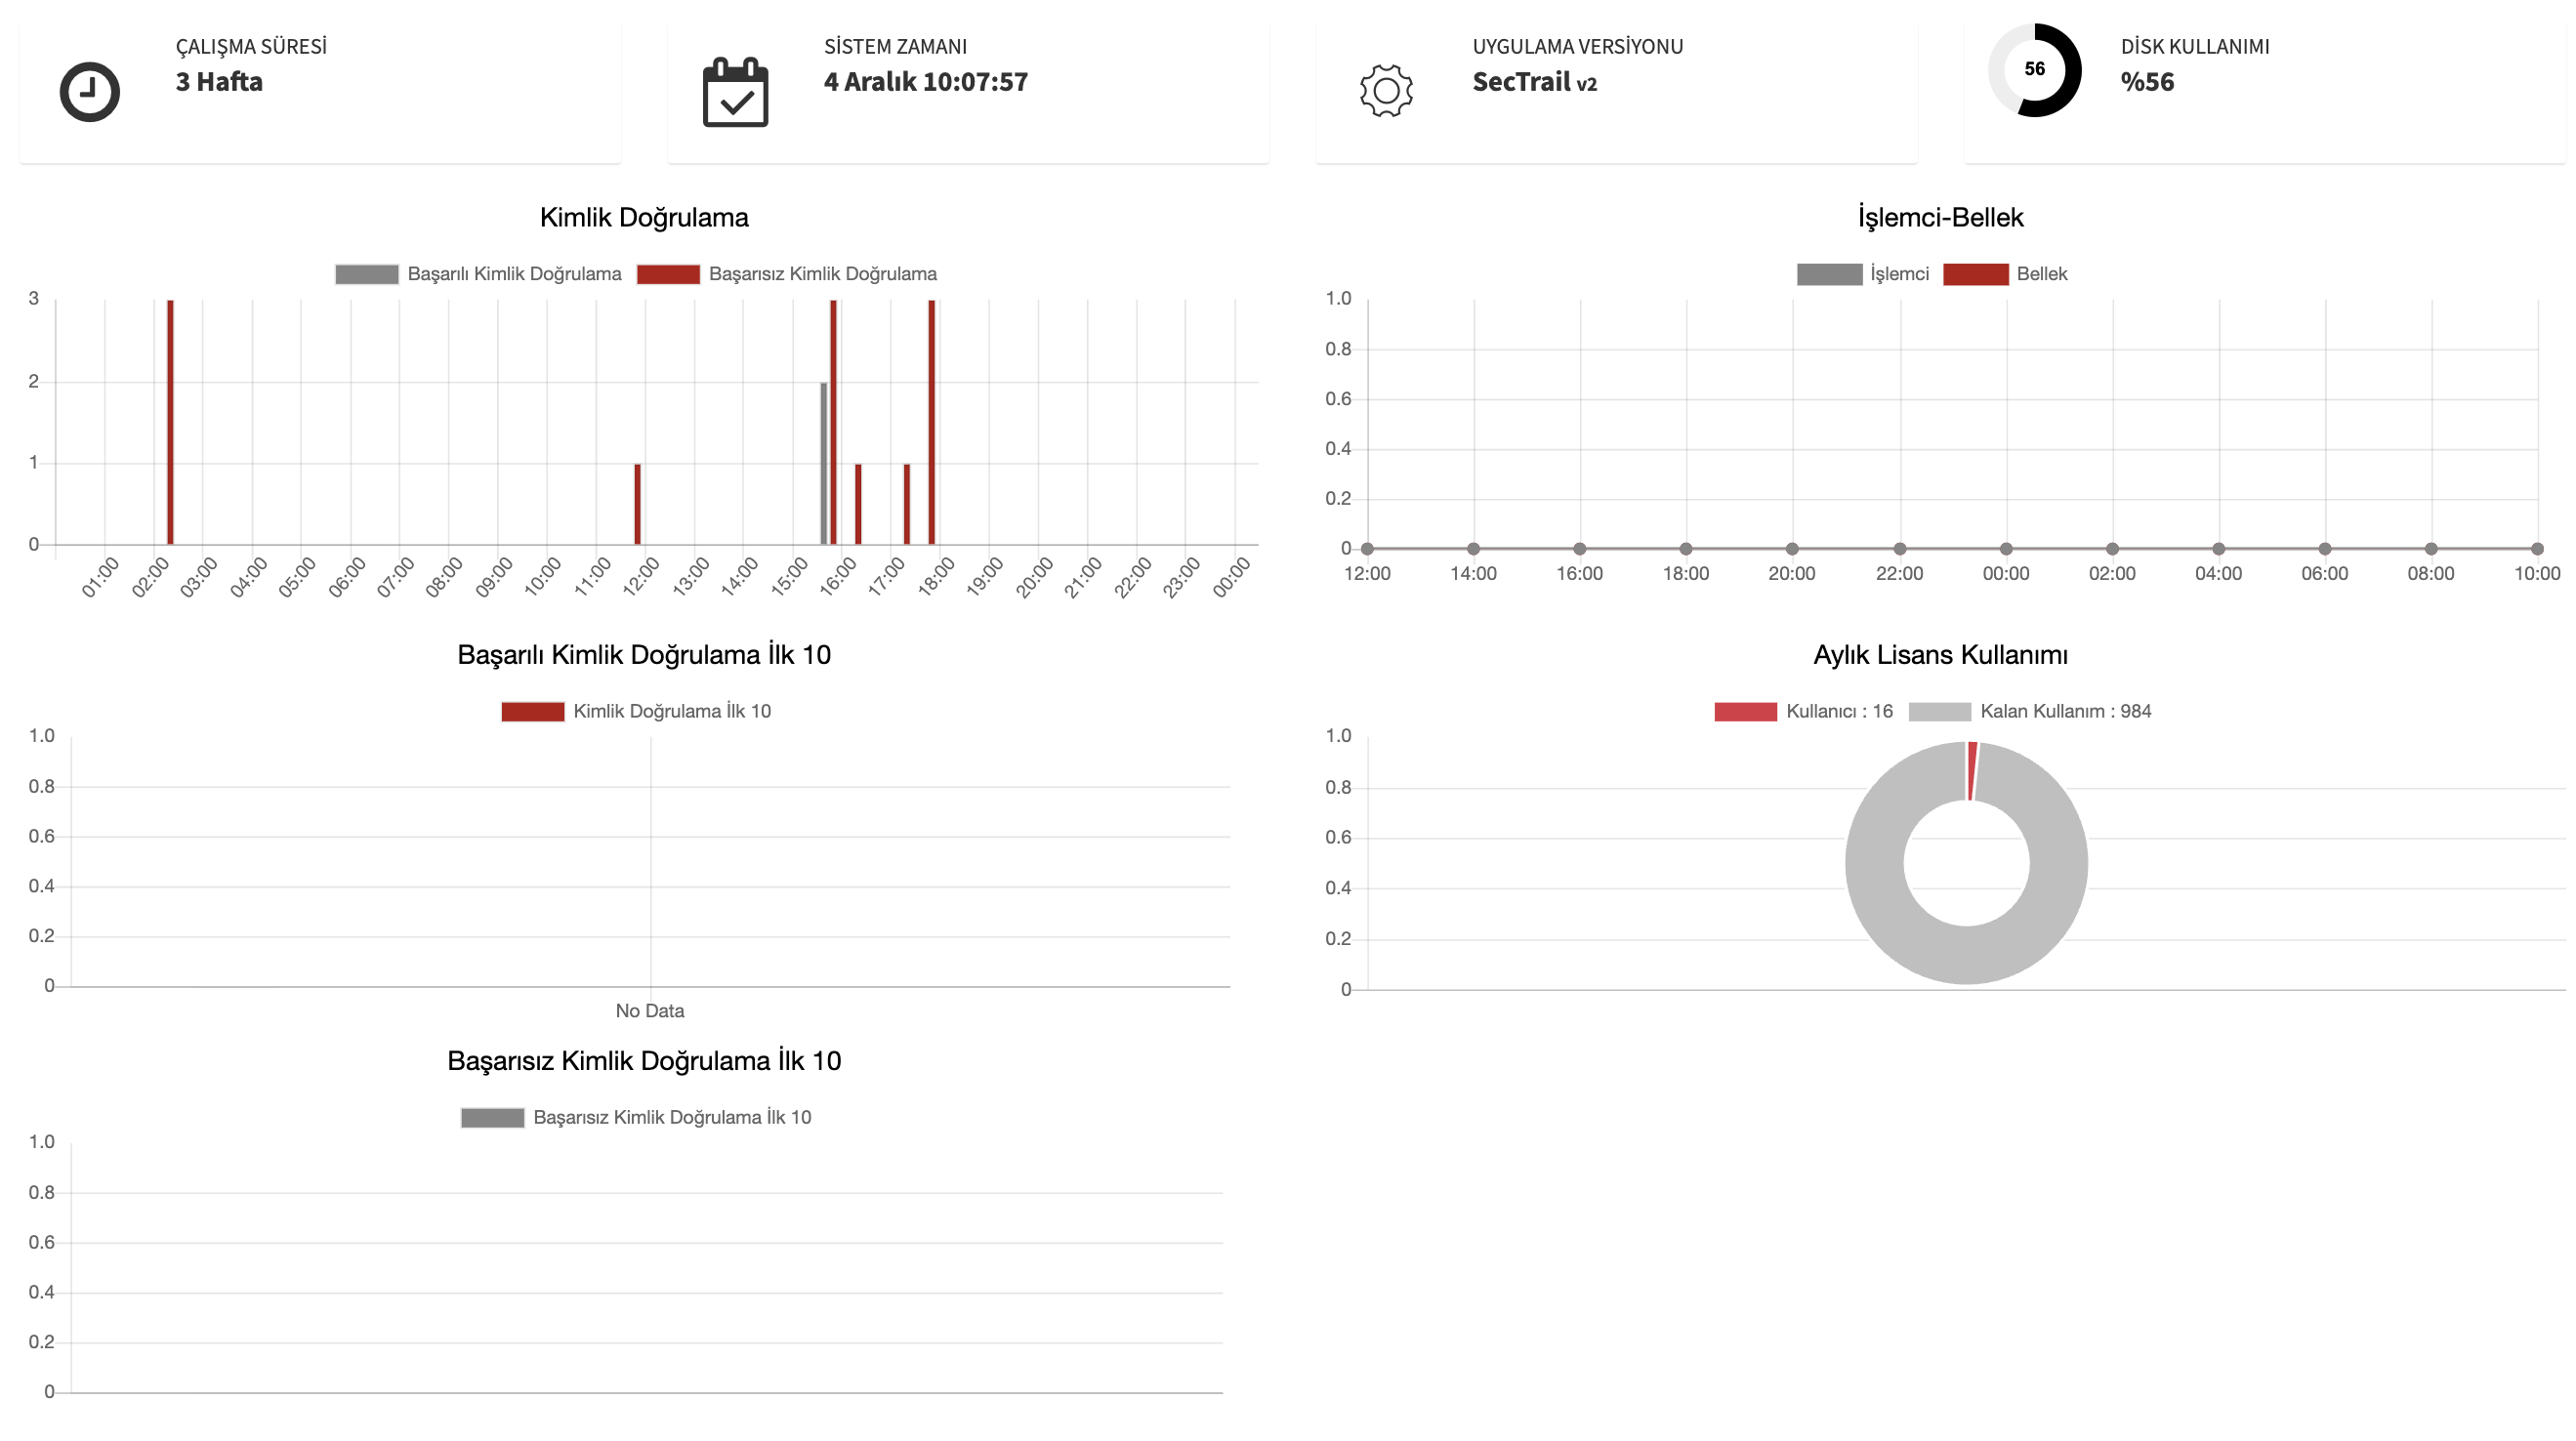Click the SecTrail v2 version label
Screen dimensions: 2576x1441
(1536, 84)
